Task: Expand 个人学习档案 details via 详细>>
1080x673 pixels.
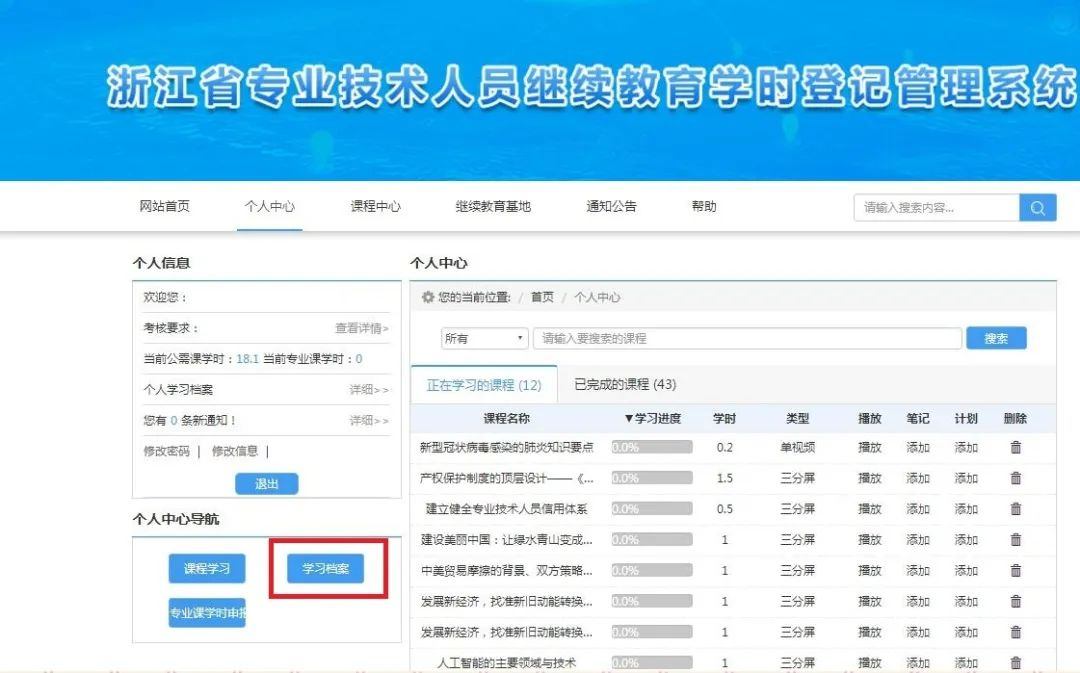Action: tap(368, 390)
